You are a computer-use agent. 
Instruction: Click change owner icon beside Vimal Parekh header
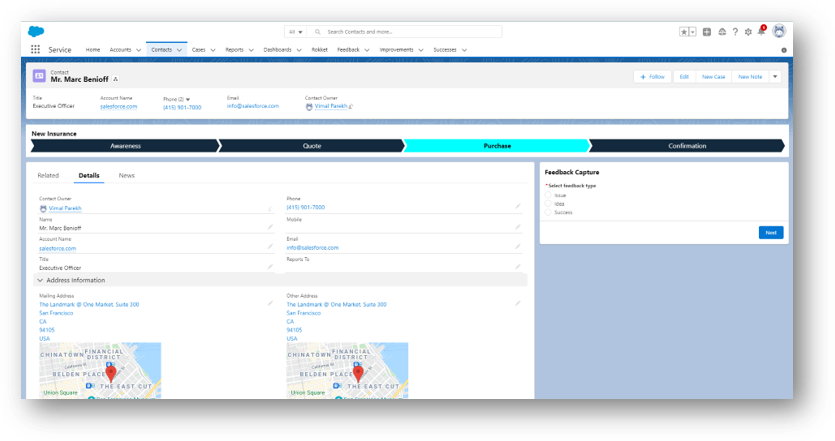351,107
